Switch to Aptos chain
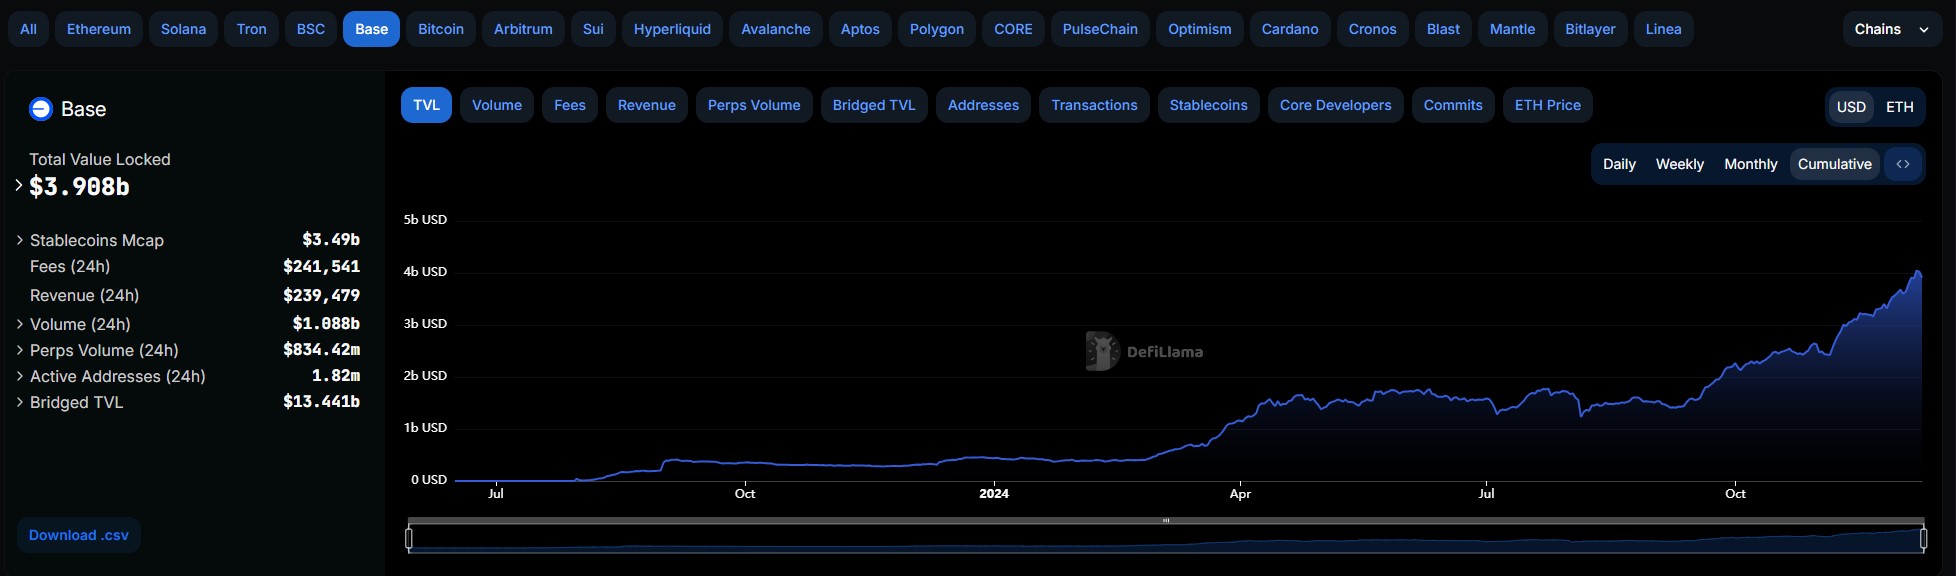The width and height of the screenshot is (1956, 576). 860,29
